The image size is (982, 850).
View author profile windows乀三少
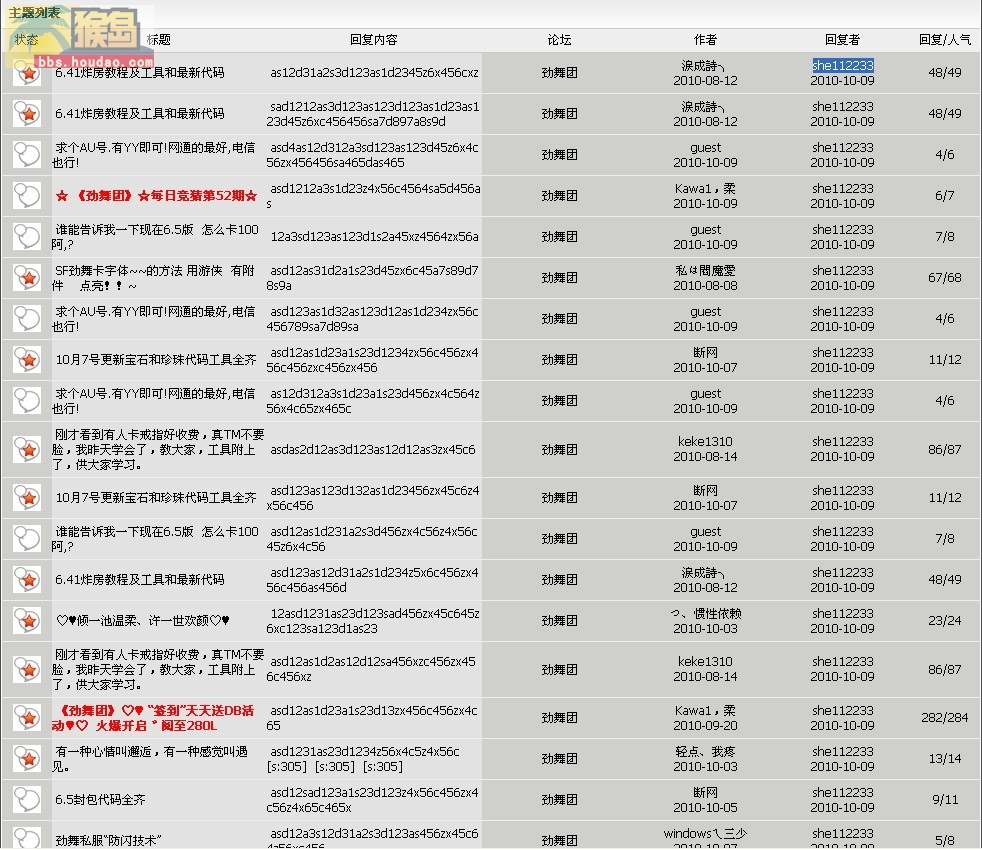point(705,834)
